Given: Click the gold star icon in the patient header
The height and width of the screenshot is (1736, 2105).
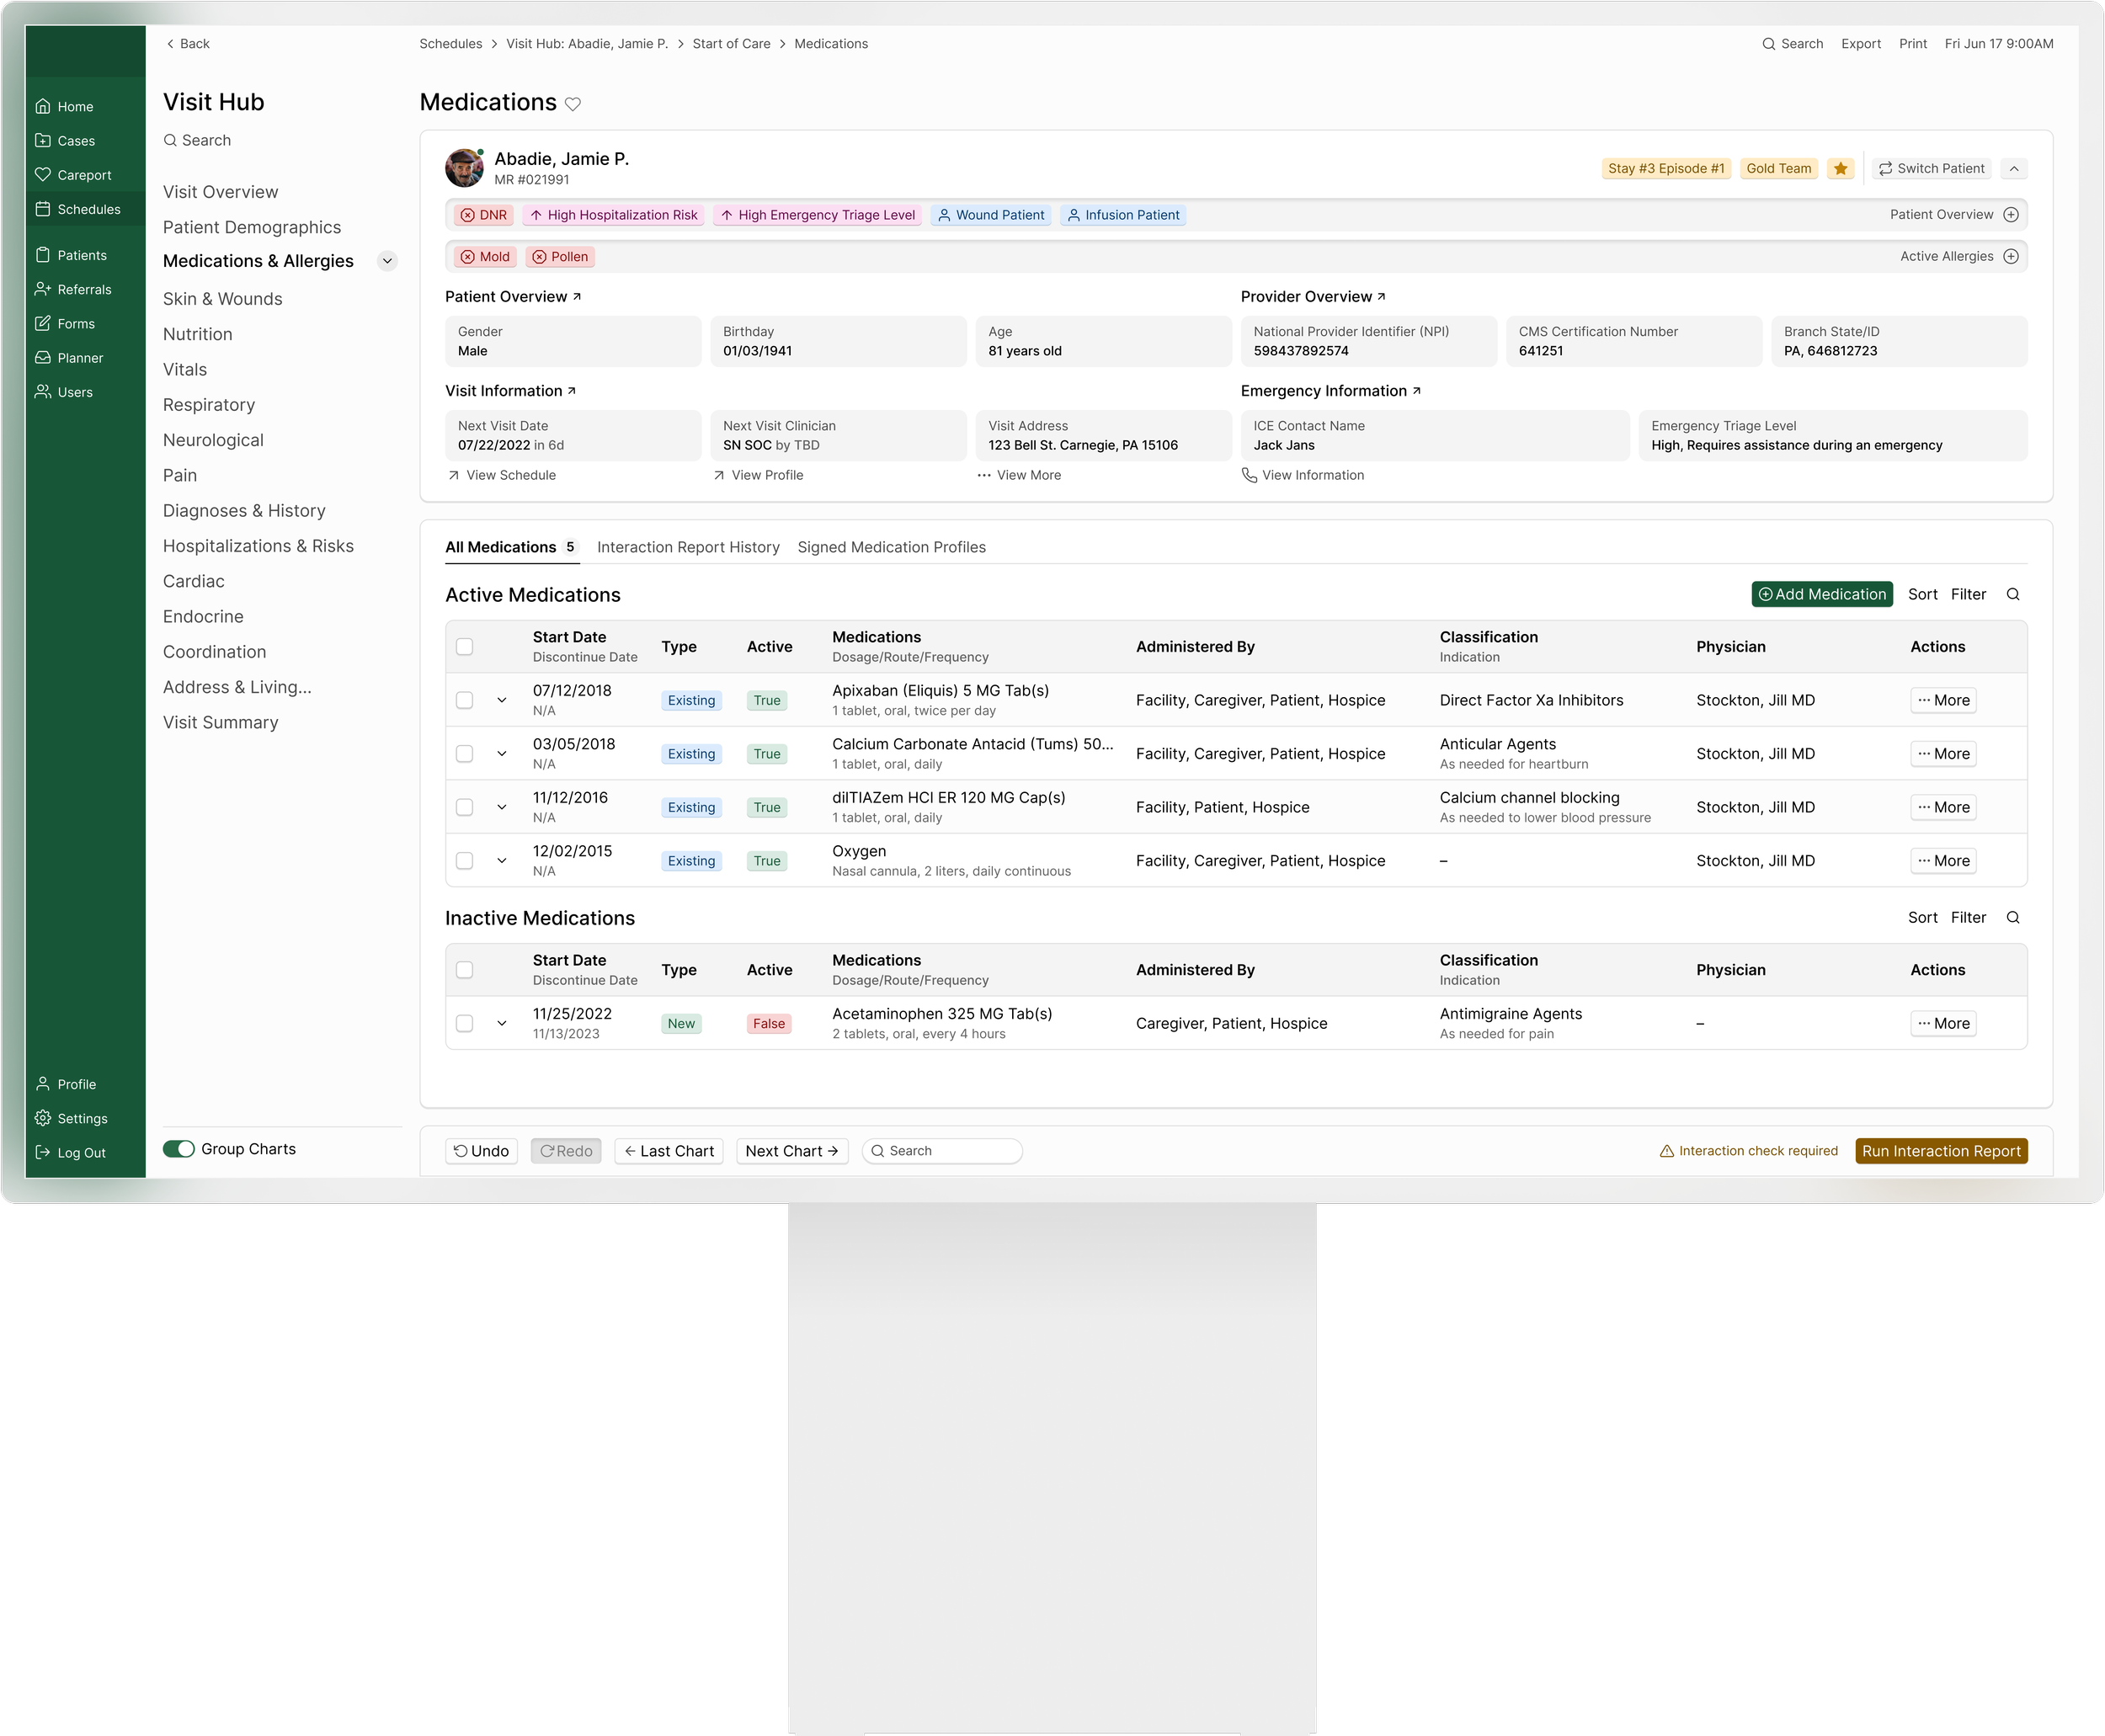Looking at the screenshot, I should (1840, 169).
